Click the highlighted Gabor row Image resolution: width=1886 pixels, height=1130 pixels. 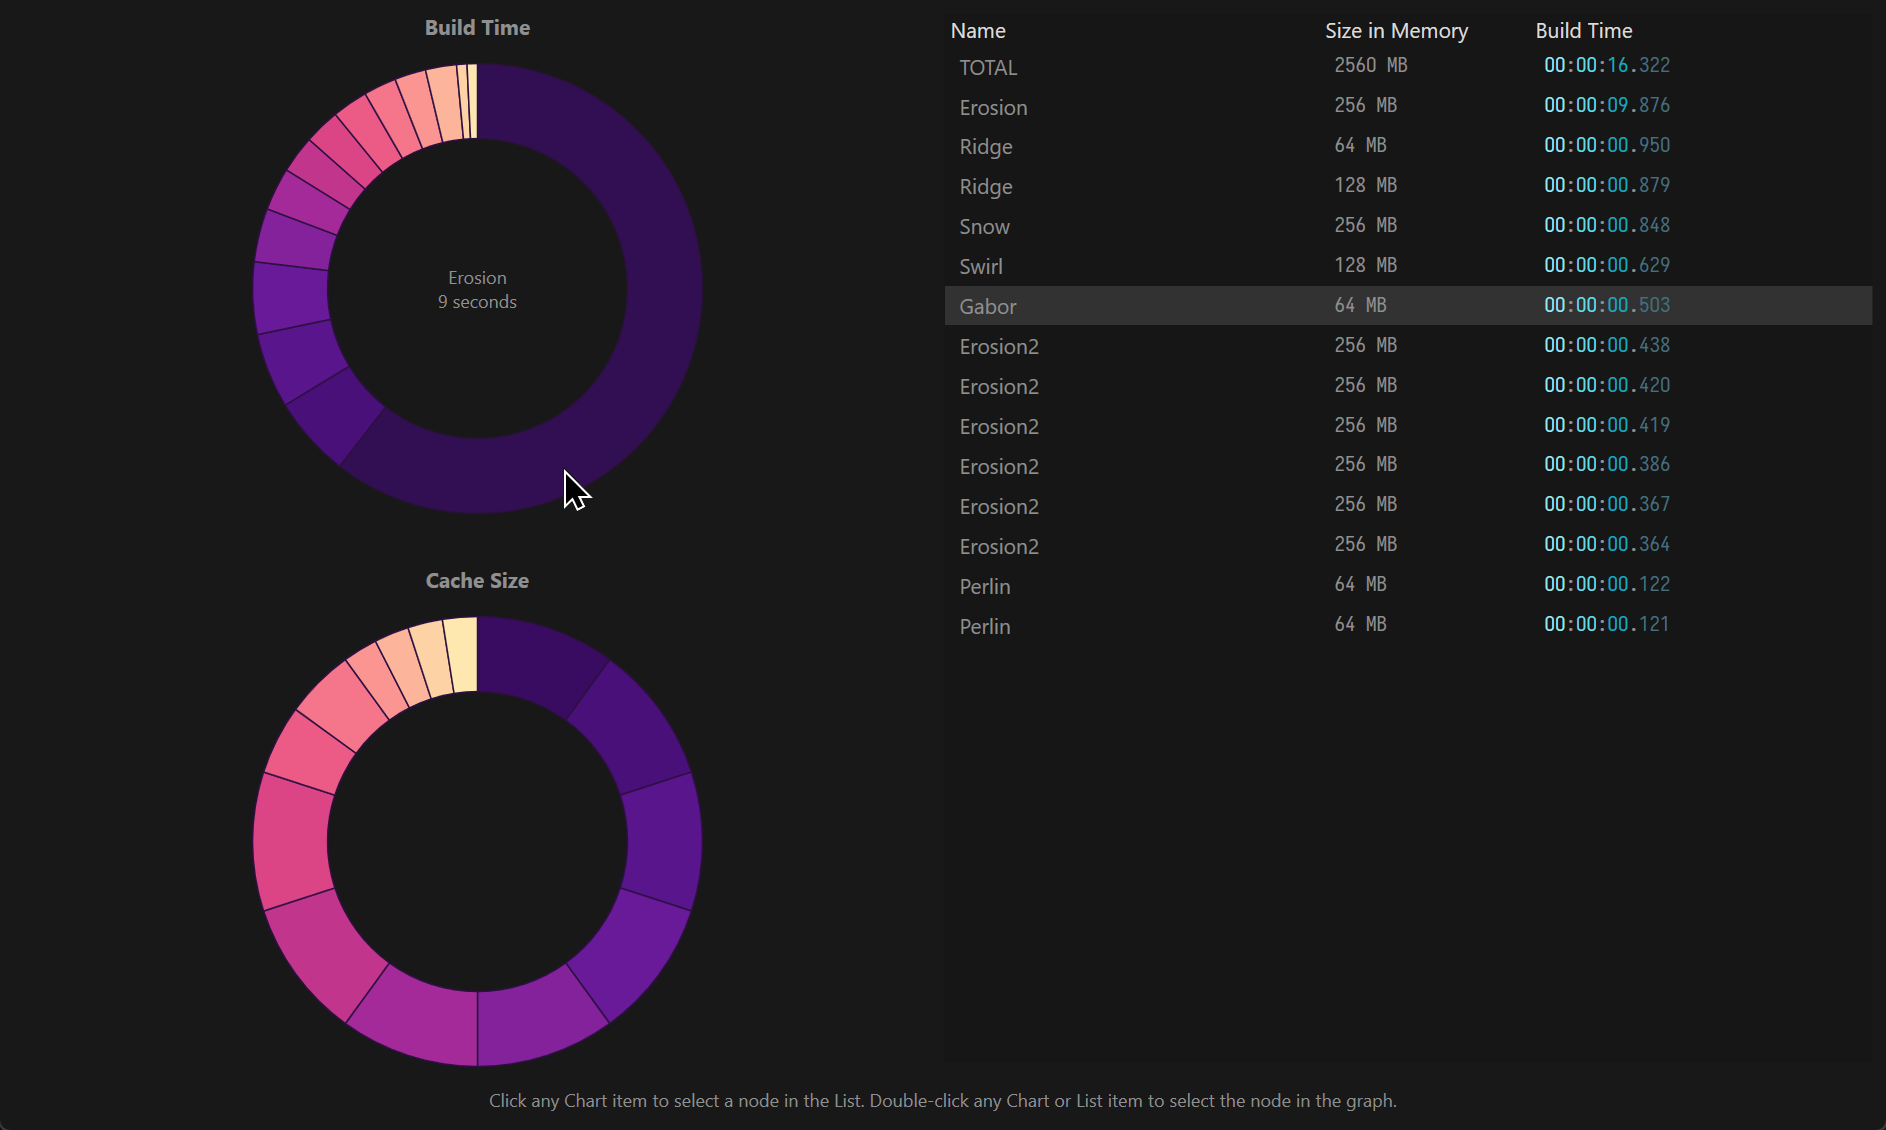(1408, 306)
